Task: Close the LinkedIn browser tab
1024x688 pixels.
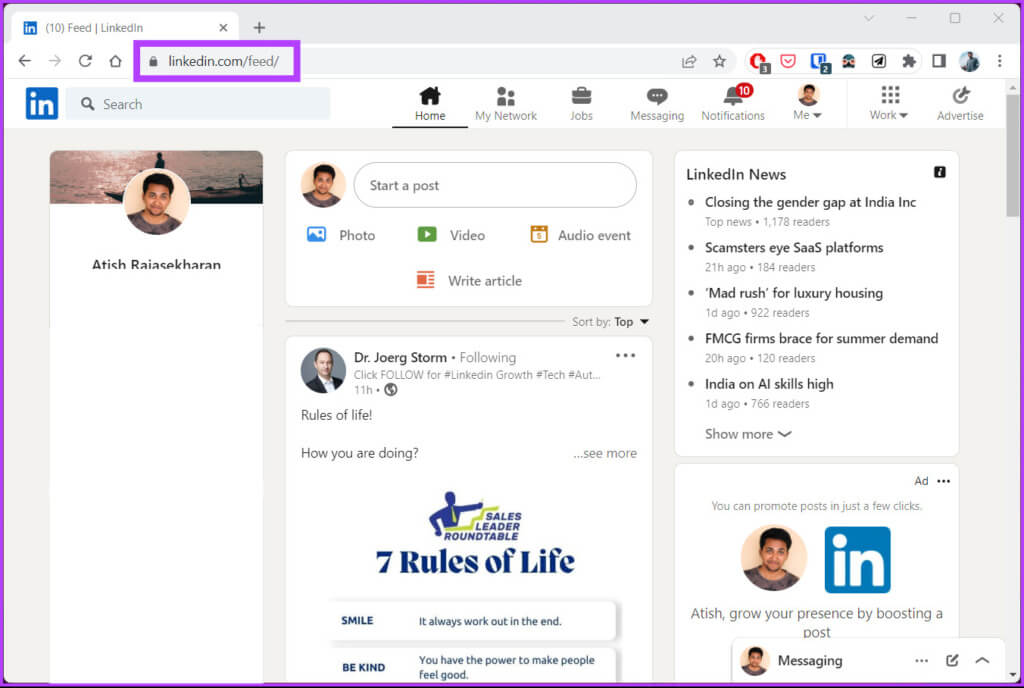Action: coord(223,27)
